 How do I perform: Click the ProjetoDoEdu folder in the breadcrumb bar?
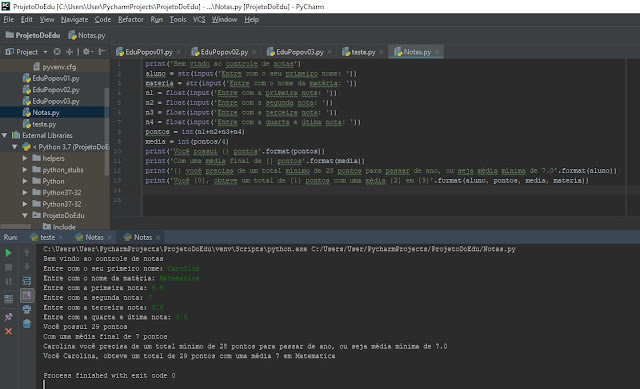coord(33,36)
